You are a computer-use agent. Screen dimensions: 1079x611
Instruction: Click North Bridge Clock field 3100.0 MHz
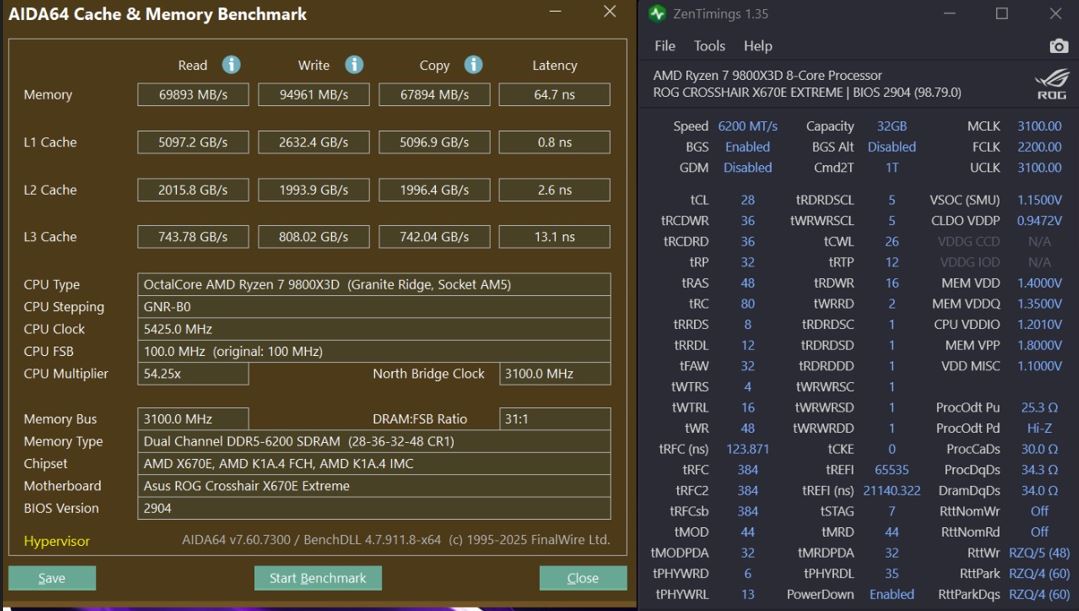pos(555,374)
